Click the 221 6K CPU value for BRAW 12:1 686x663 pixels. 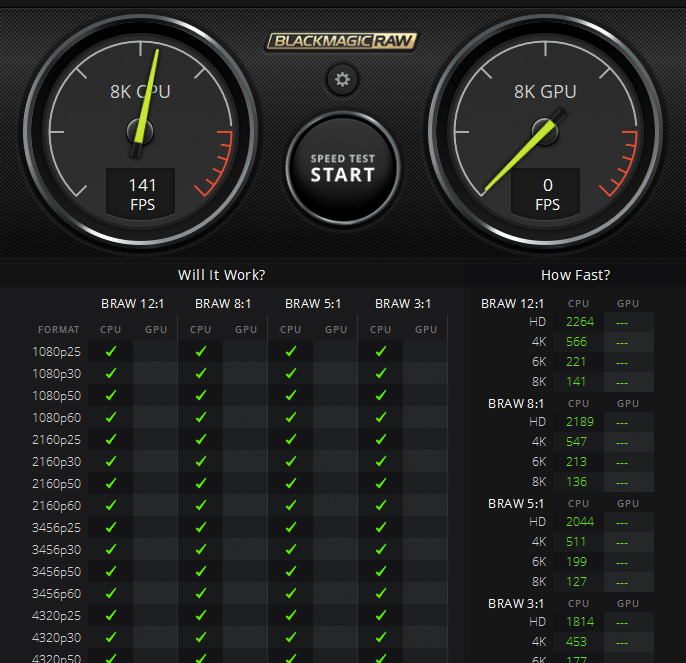click(576, 362)
